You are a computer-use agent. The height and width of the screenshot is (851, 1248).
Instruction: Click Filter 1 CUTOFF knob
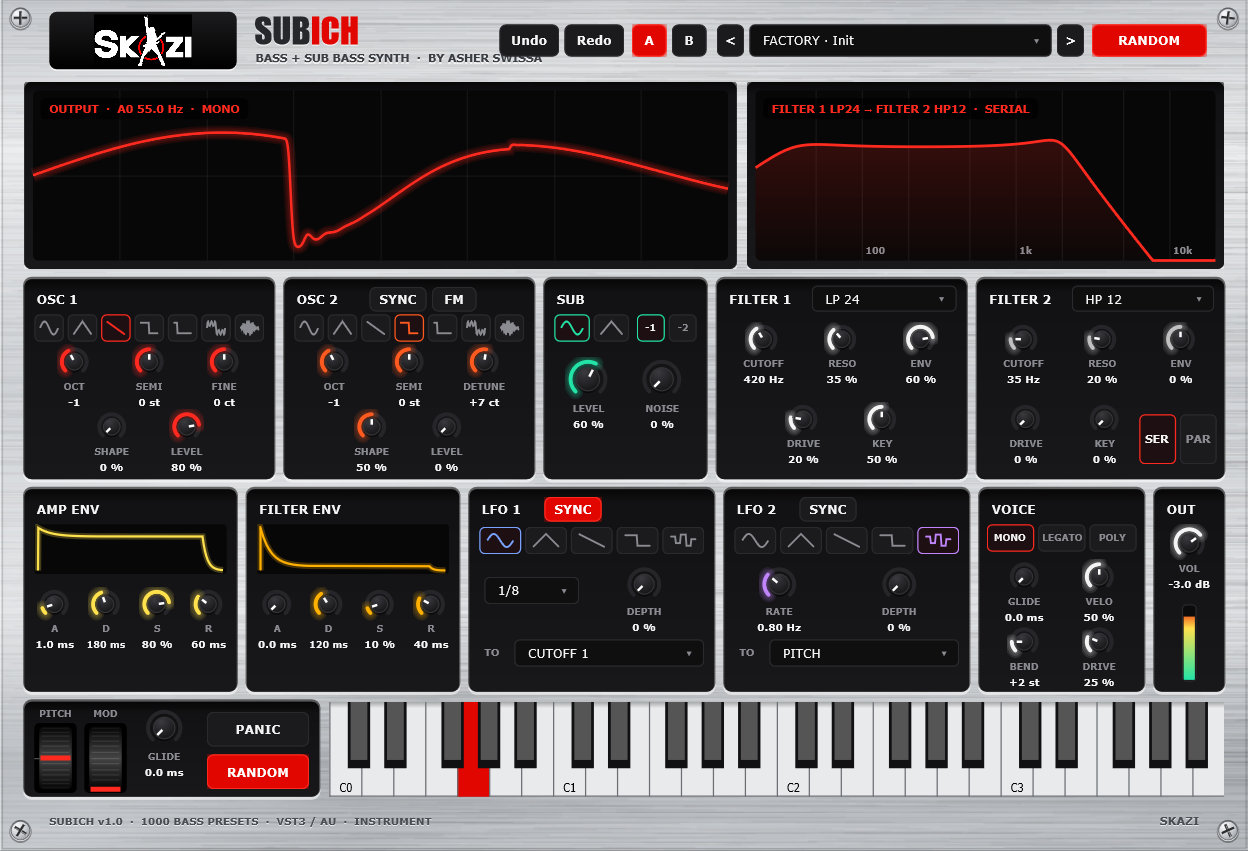click(763, 338)
